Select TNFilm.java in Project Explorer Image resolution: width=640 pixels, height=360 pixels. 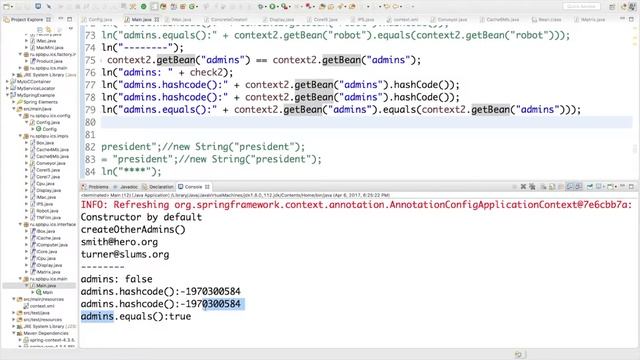pos(48,218)
